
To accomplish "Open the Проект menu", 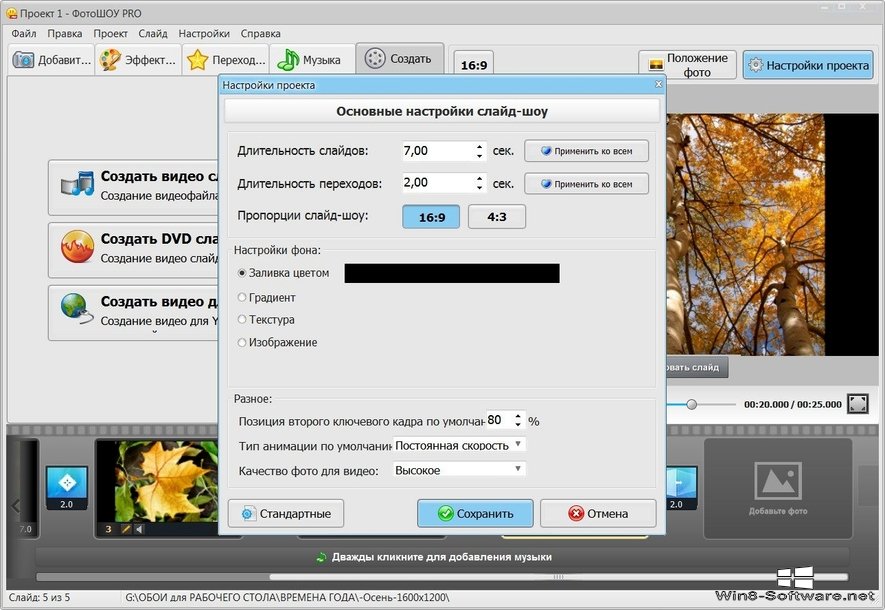I will point(111,34).
